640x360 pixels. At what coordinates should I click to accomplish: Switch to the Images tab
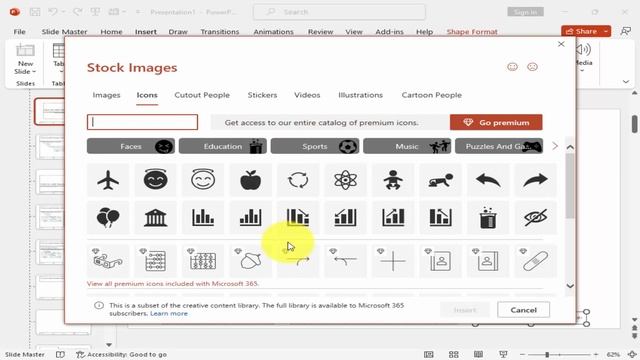pos(106,95)
